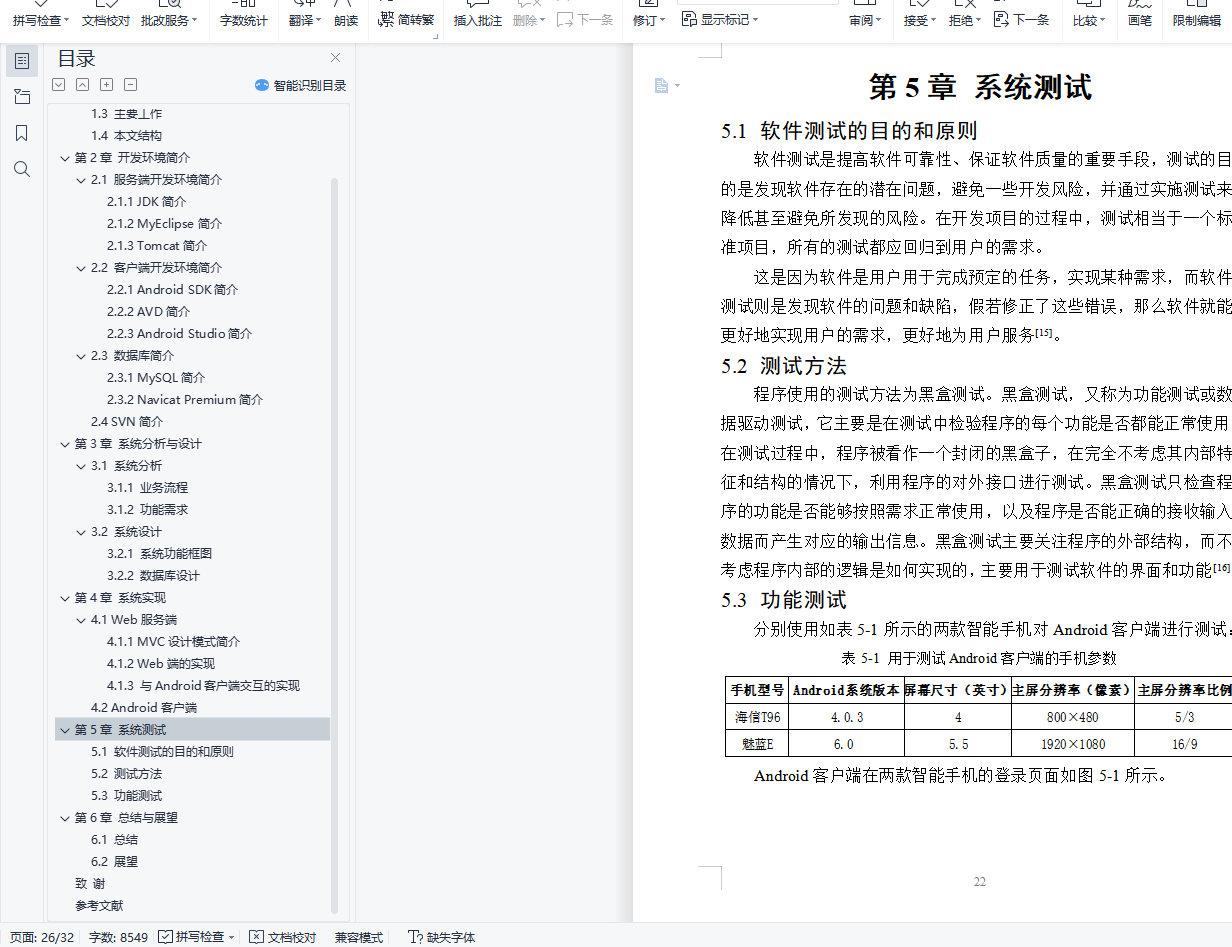
Task: Collapse 2.3 数据库简介 tree node
Action: coord(81,356)
